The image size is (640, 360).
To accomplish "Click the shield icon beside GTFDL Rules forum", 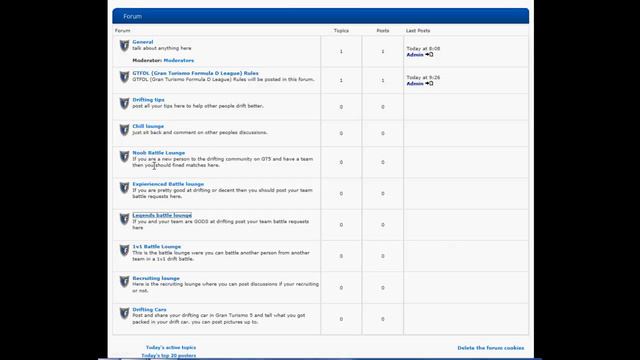I will click(124, 77).
